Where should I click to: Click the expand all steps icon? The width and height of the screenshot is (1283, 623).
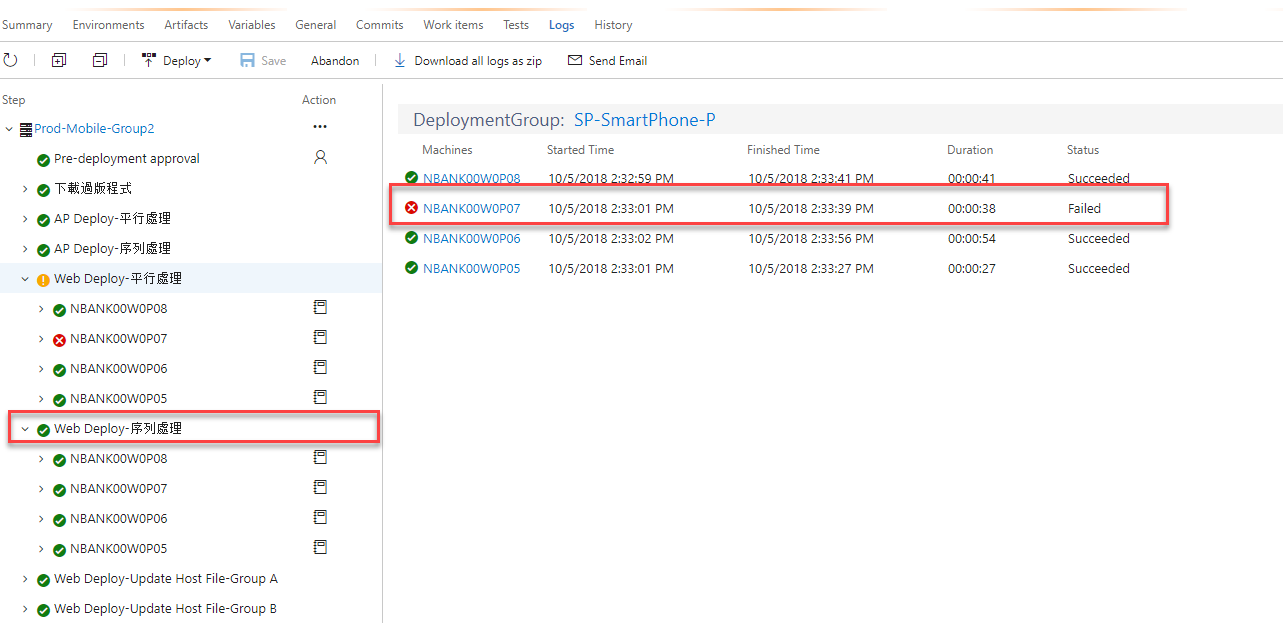pos(59,60)
